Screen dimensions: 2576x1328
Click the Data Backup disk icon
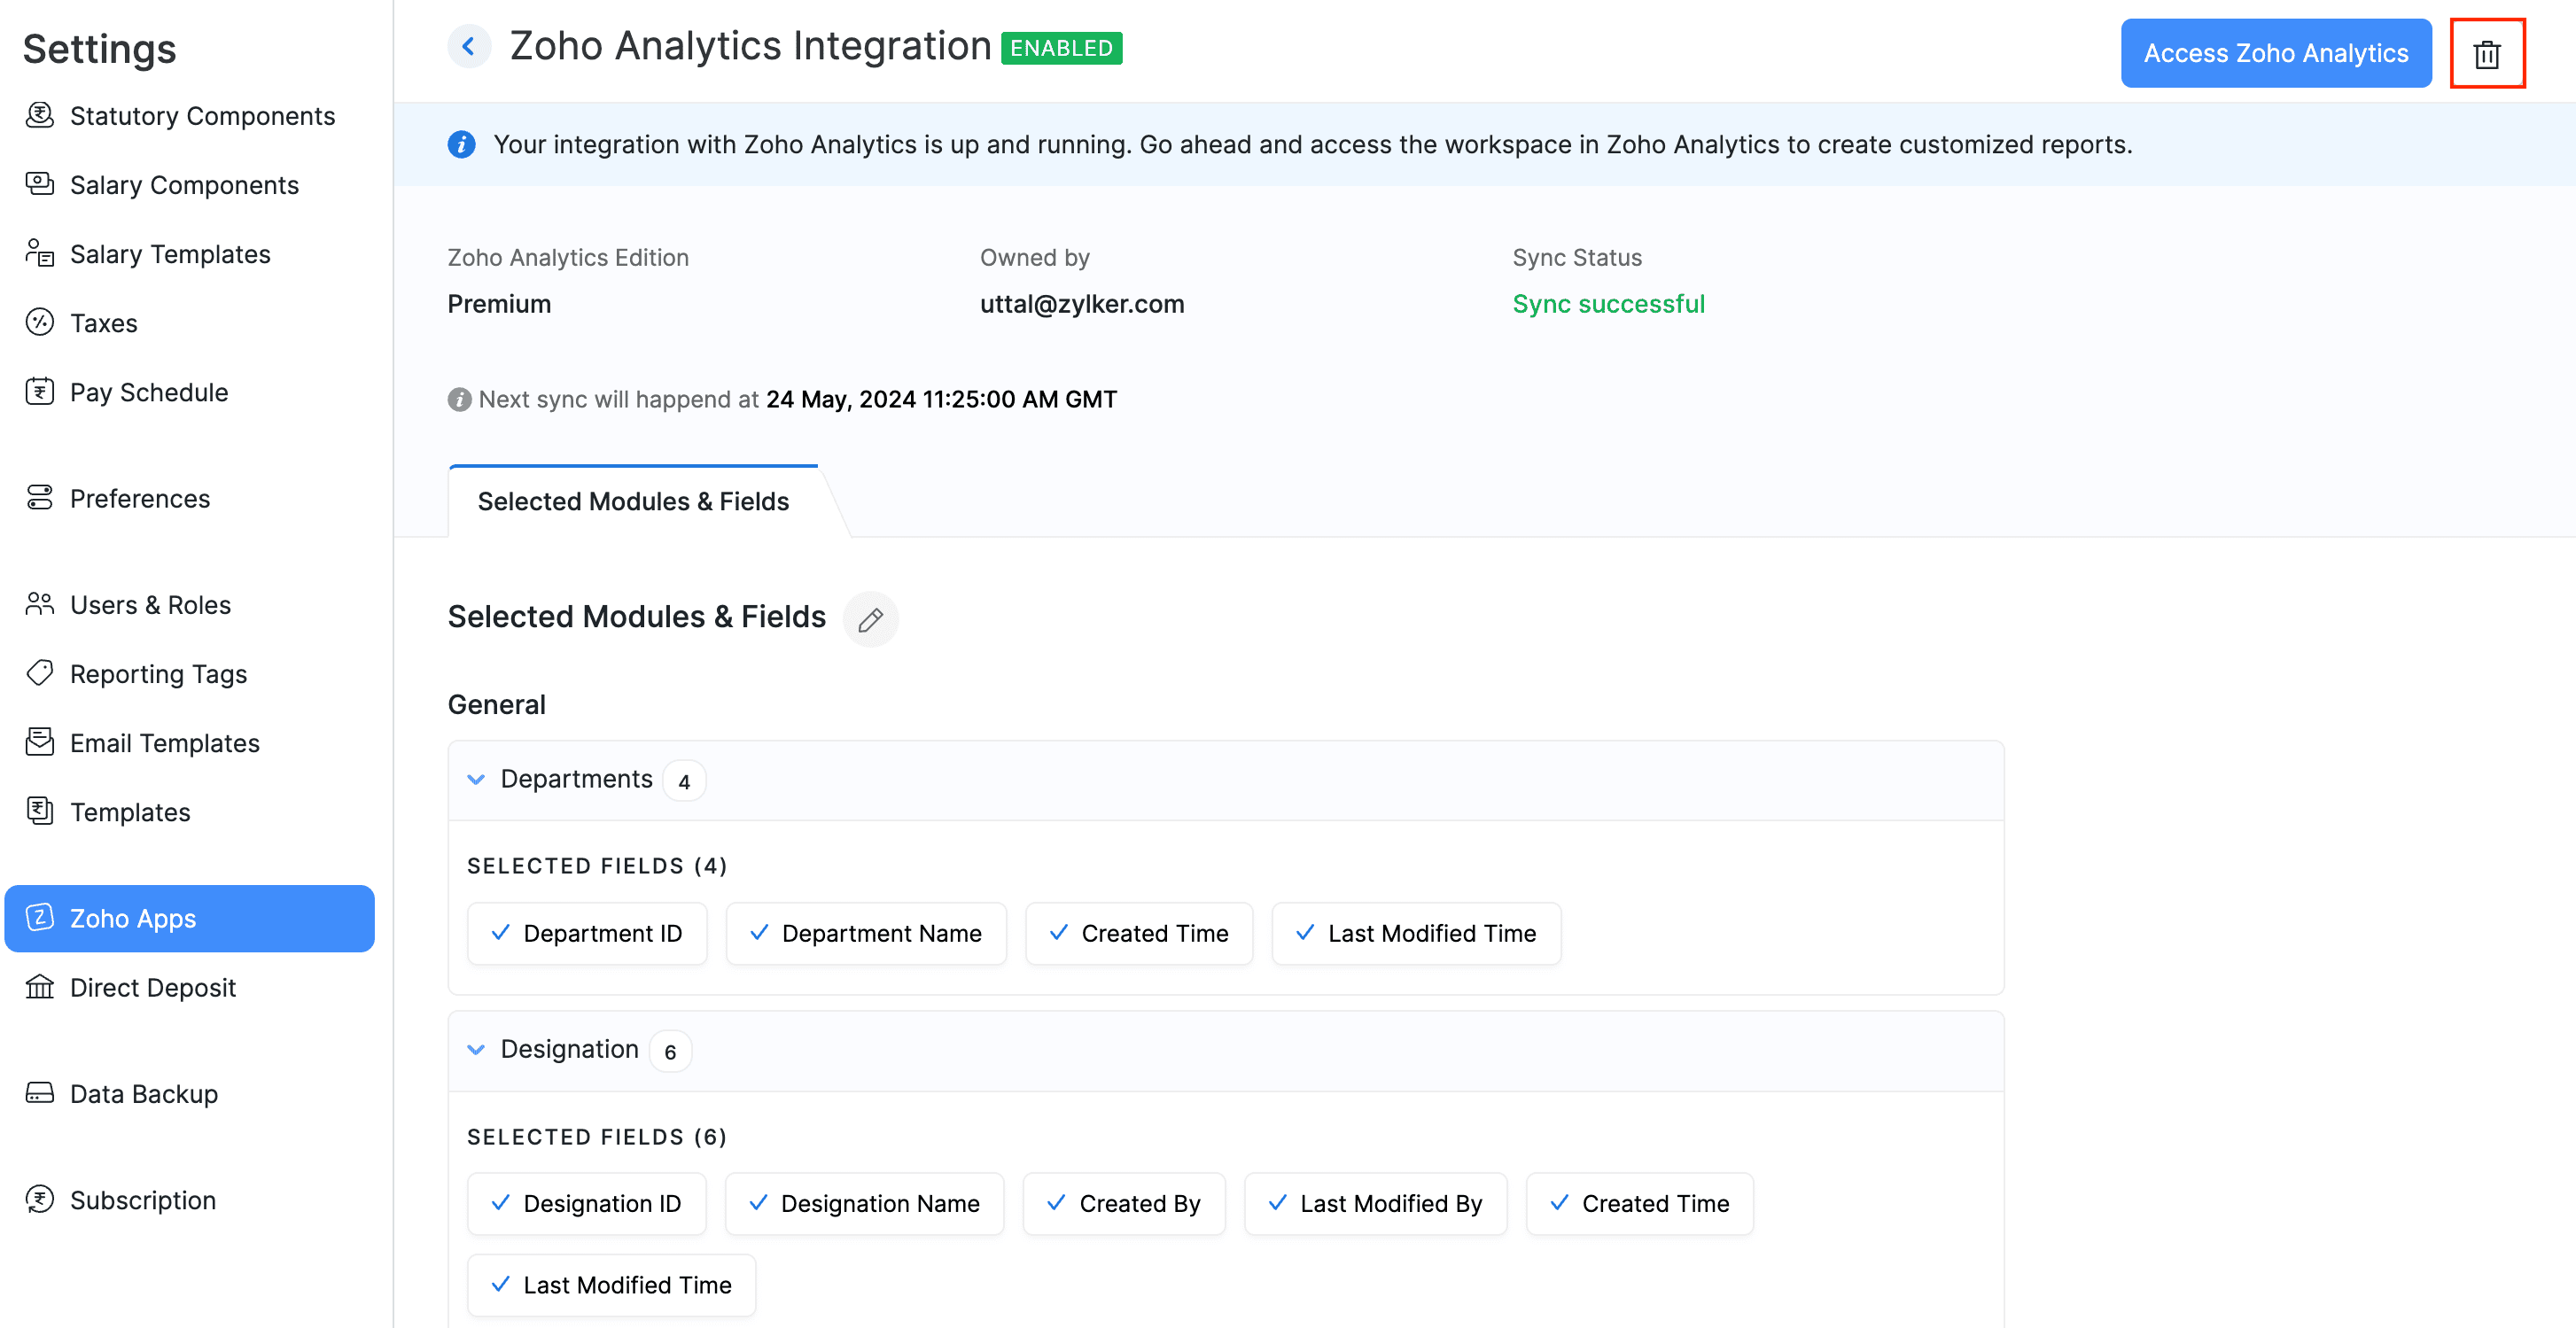(39, 1093)
